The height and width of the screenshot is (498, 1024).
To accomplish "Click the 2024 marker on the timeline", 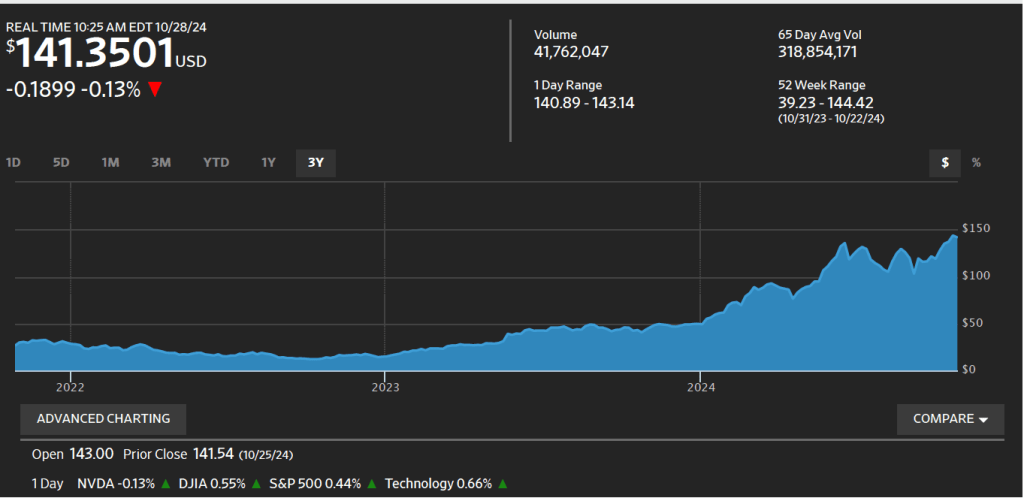I will pos(700,385).
